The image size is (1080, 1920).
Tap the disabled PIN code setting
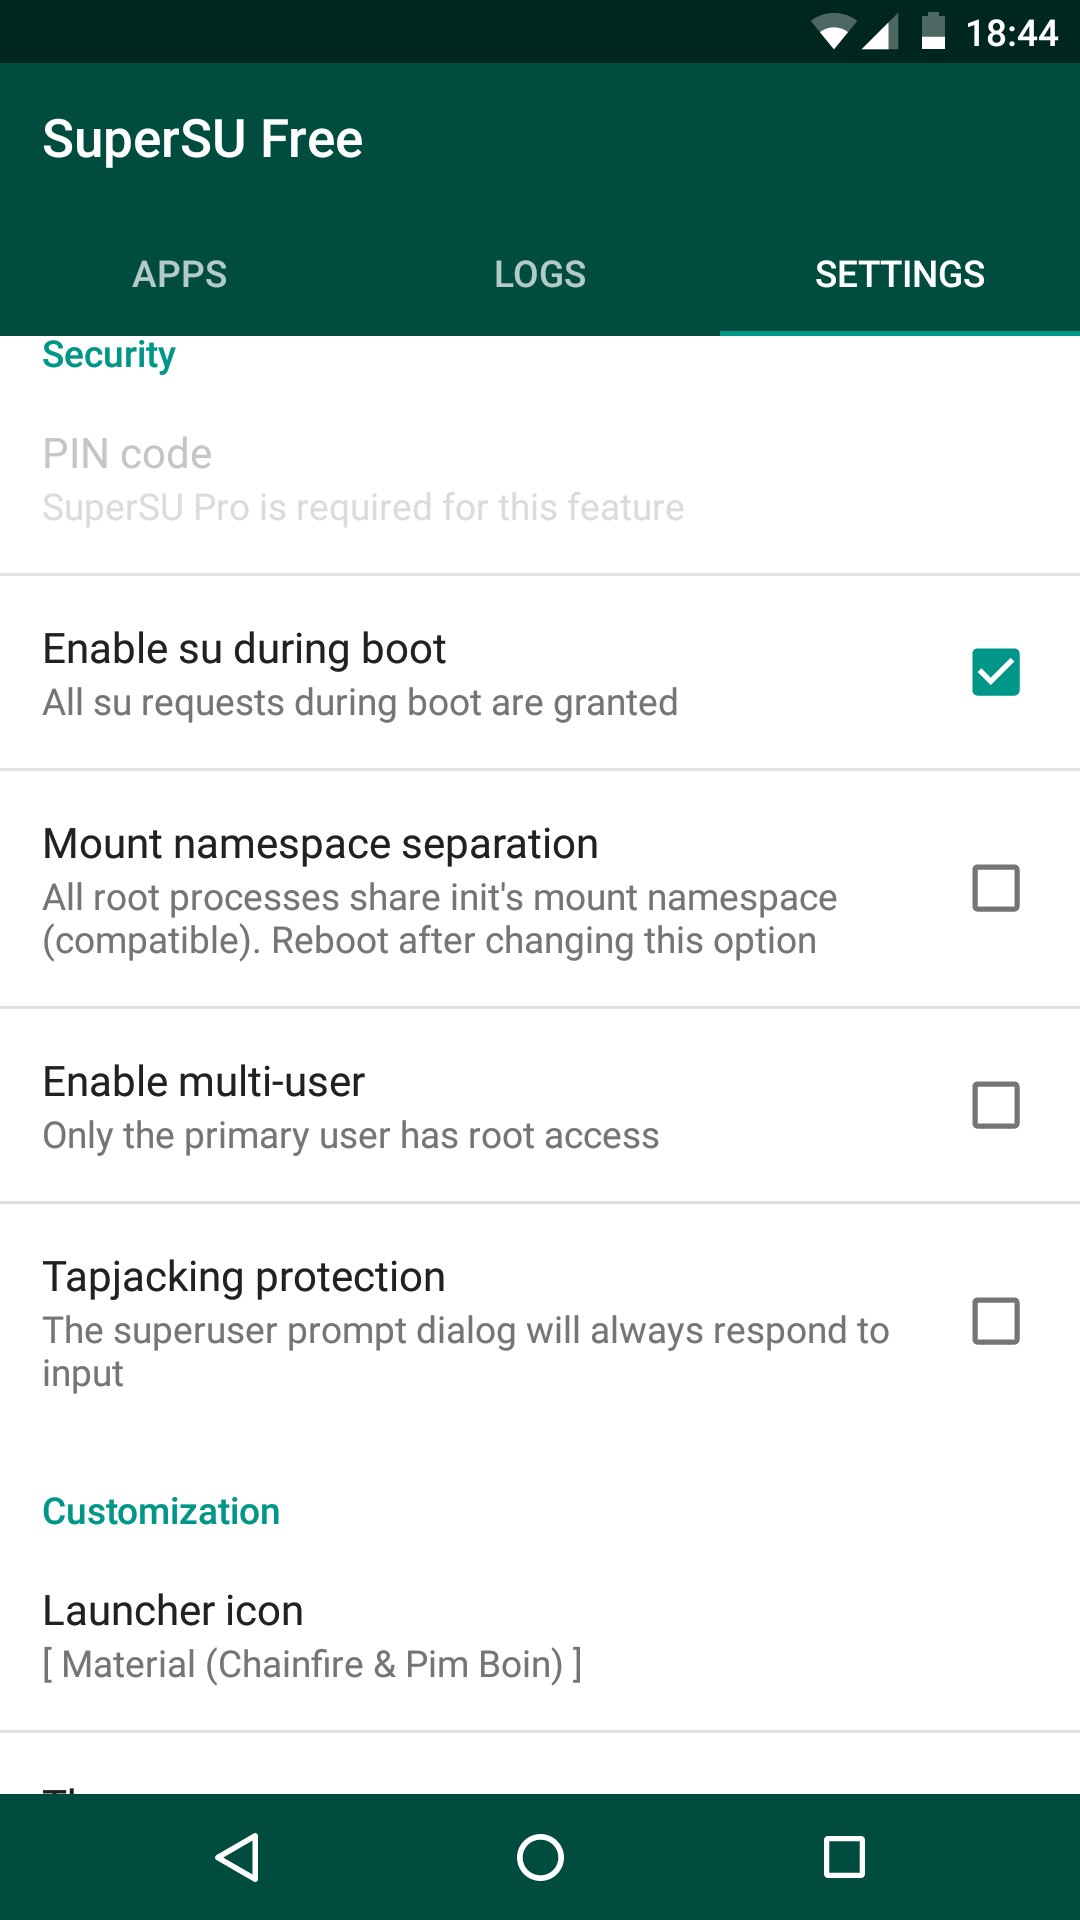[x=540, y=479]
